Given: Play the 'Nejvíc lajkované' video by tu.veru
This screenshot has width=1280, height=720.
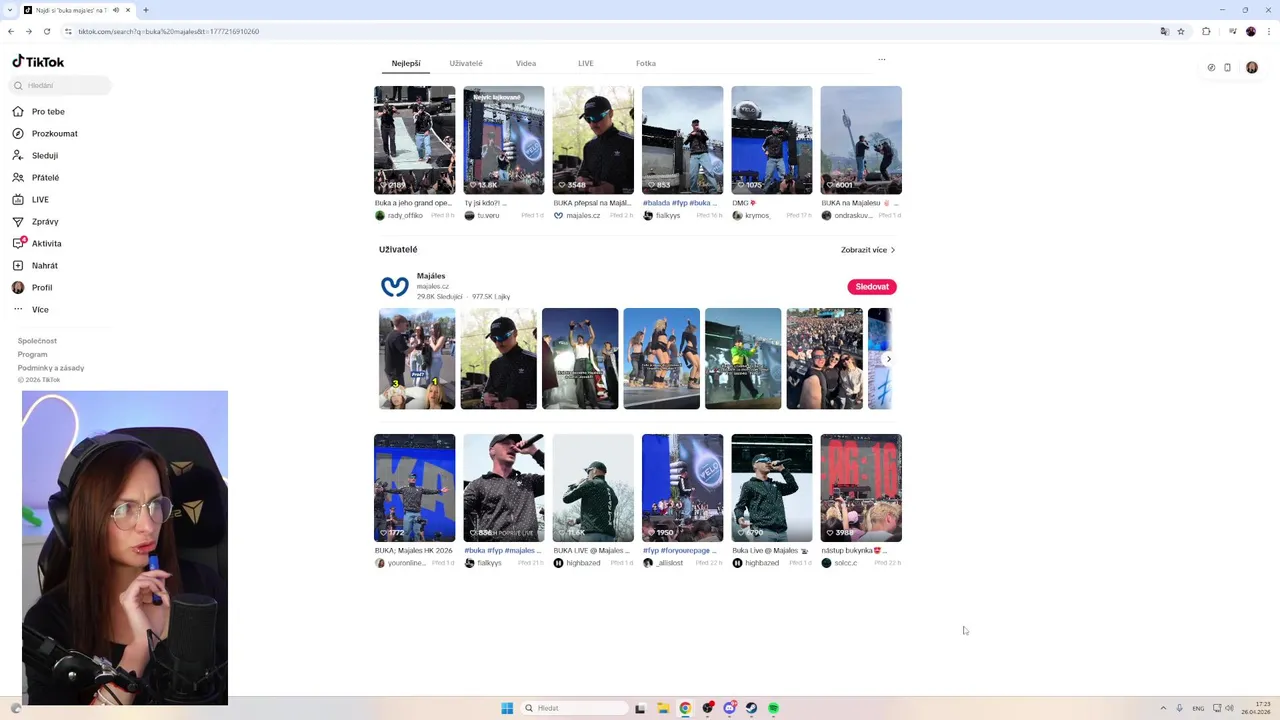Looking at the screenshot, I should click(x=504, y=140).
